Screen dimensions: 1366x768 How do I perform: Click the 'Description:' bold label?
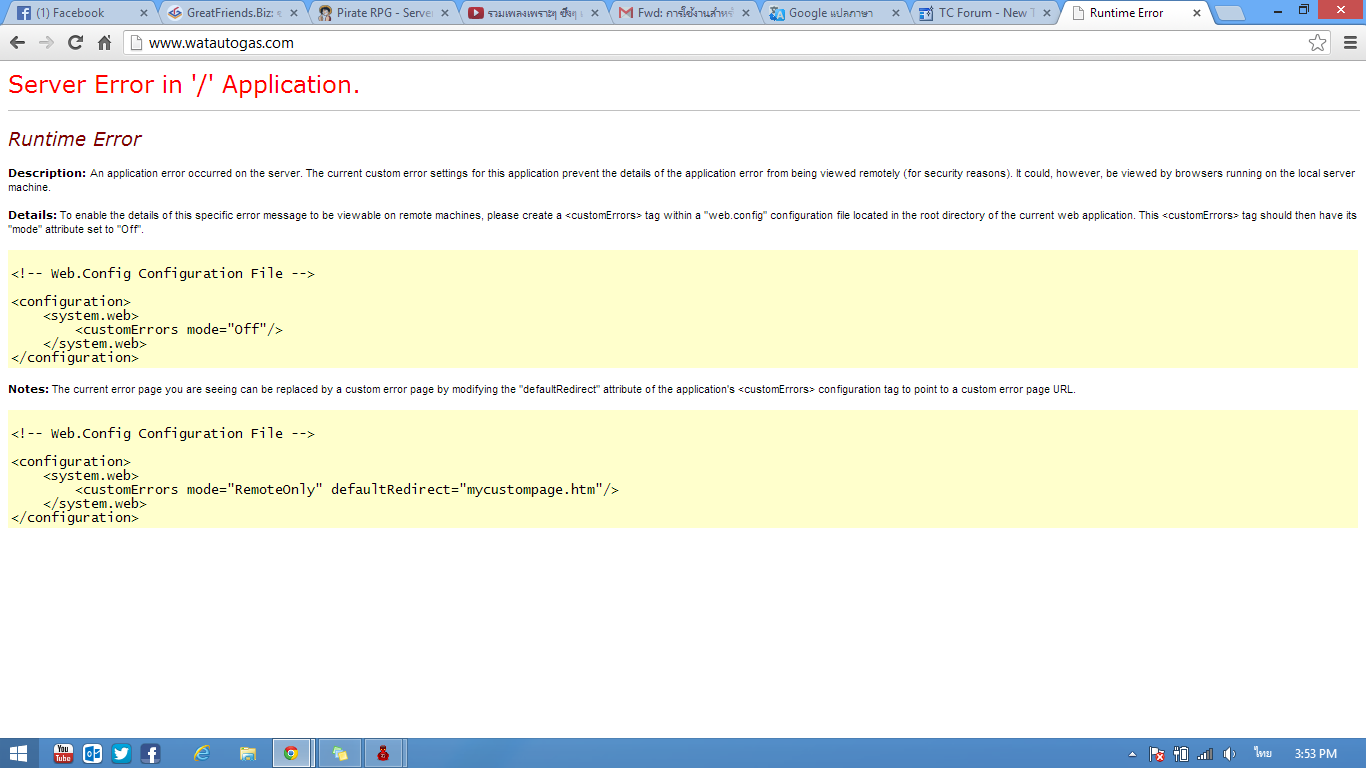click(x=47, y=173)
